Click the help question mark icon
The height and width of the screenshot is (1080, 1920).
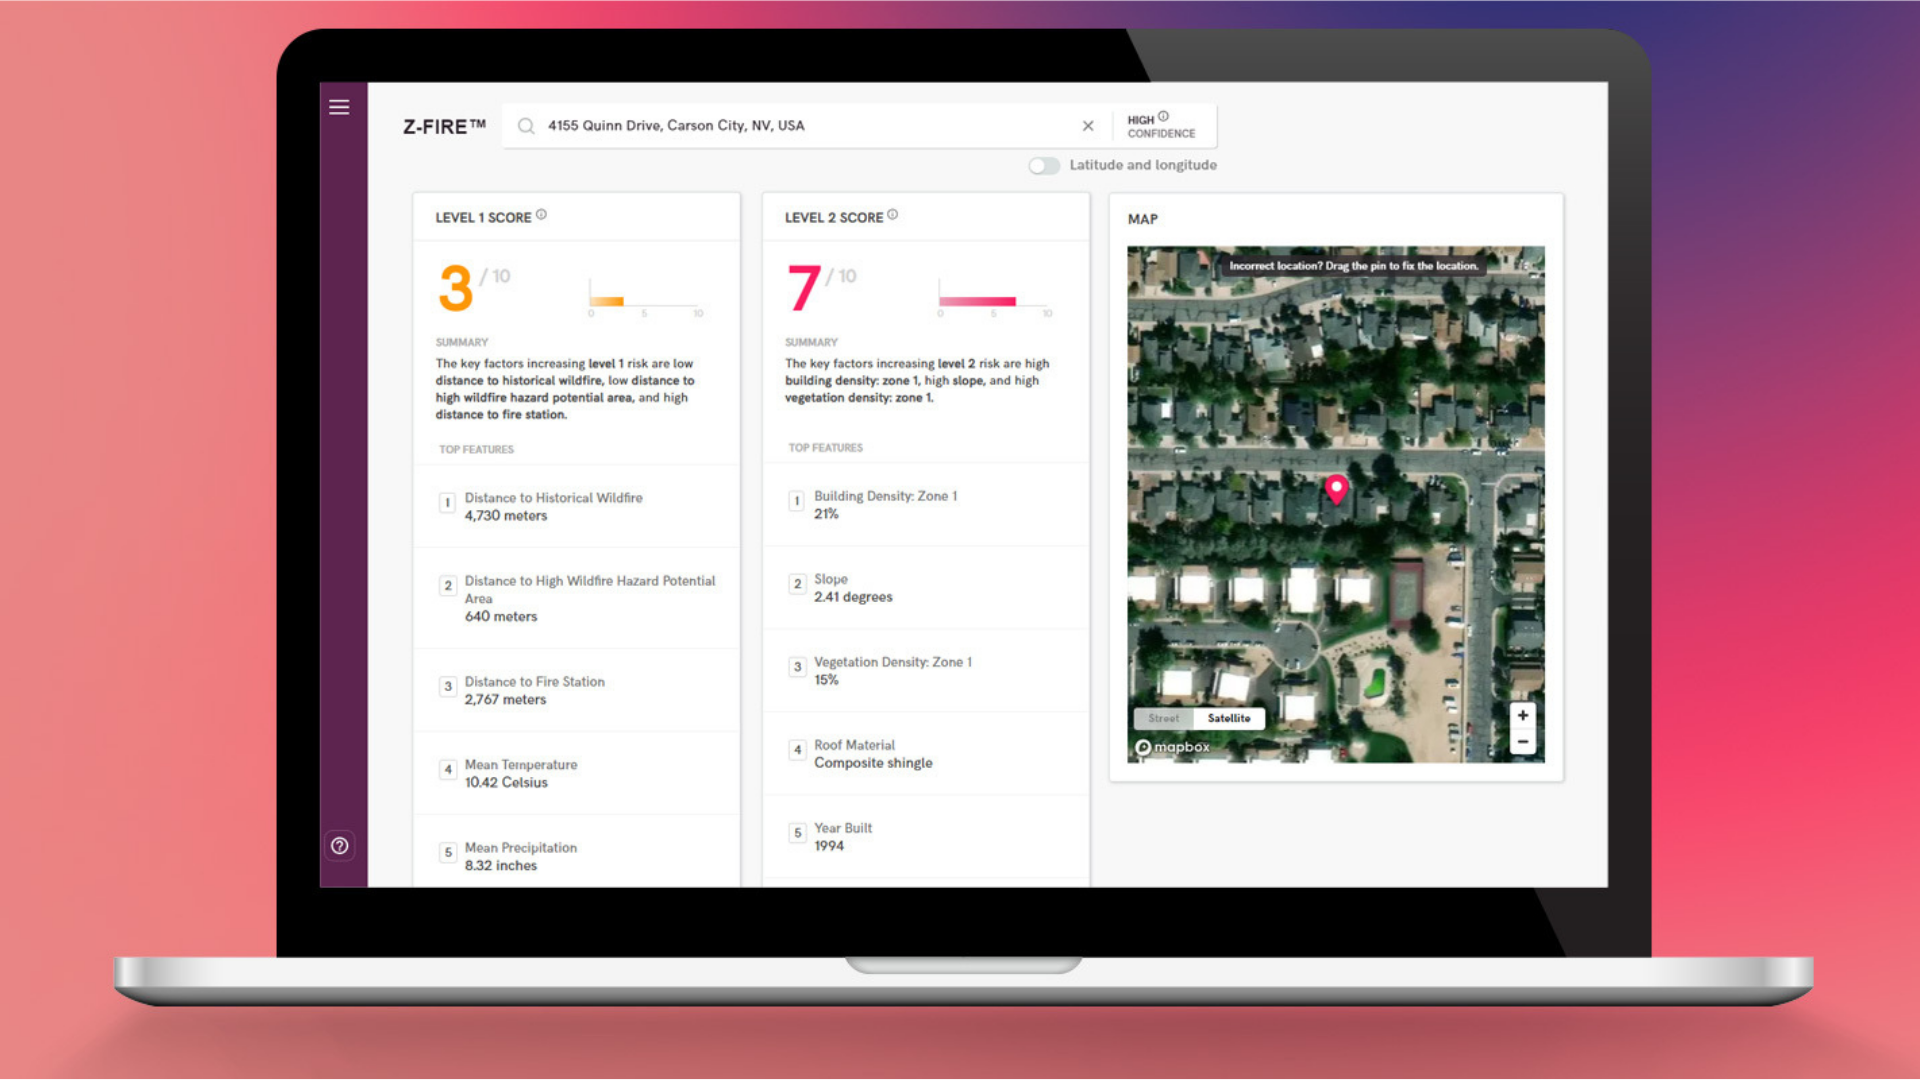340,846
